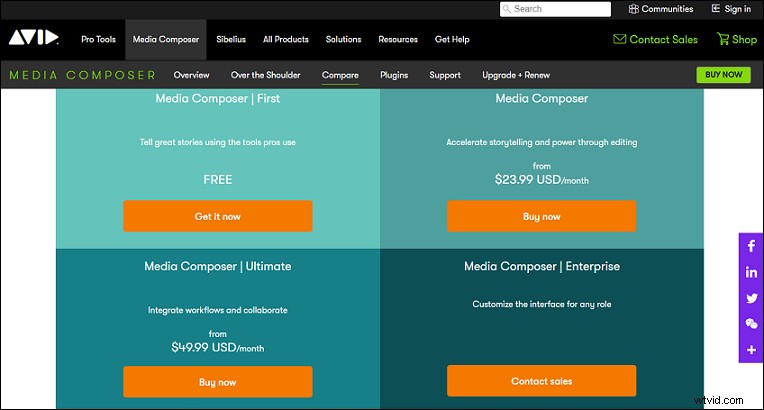Viewport: 764px width, 410px height.
Task: Open the All Products menu
Action: point(285,40)
